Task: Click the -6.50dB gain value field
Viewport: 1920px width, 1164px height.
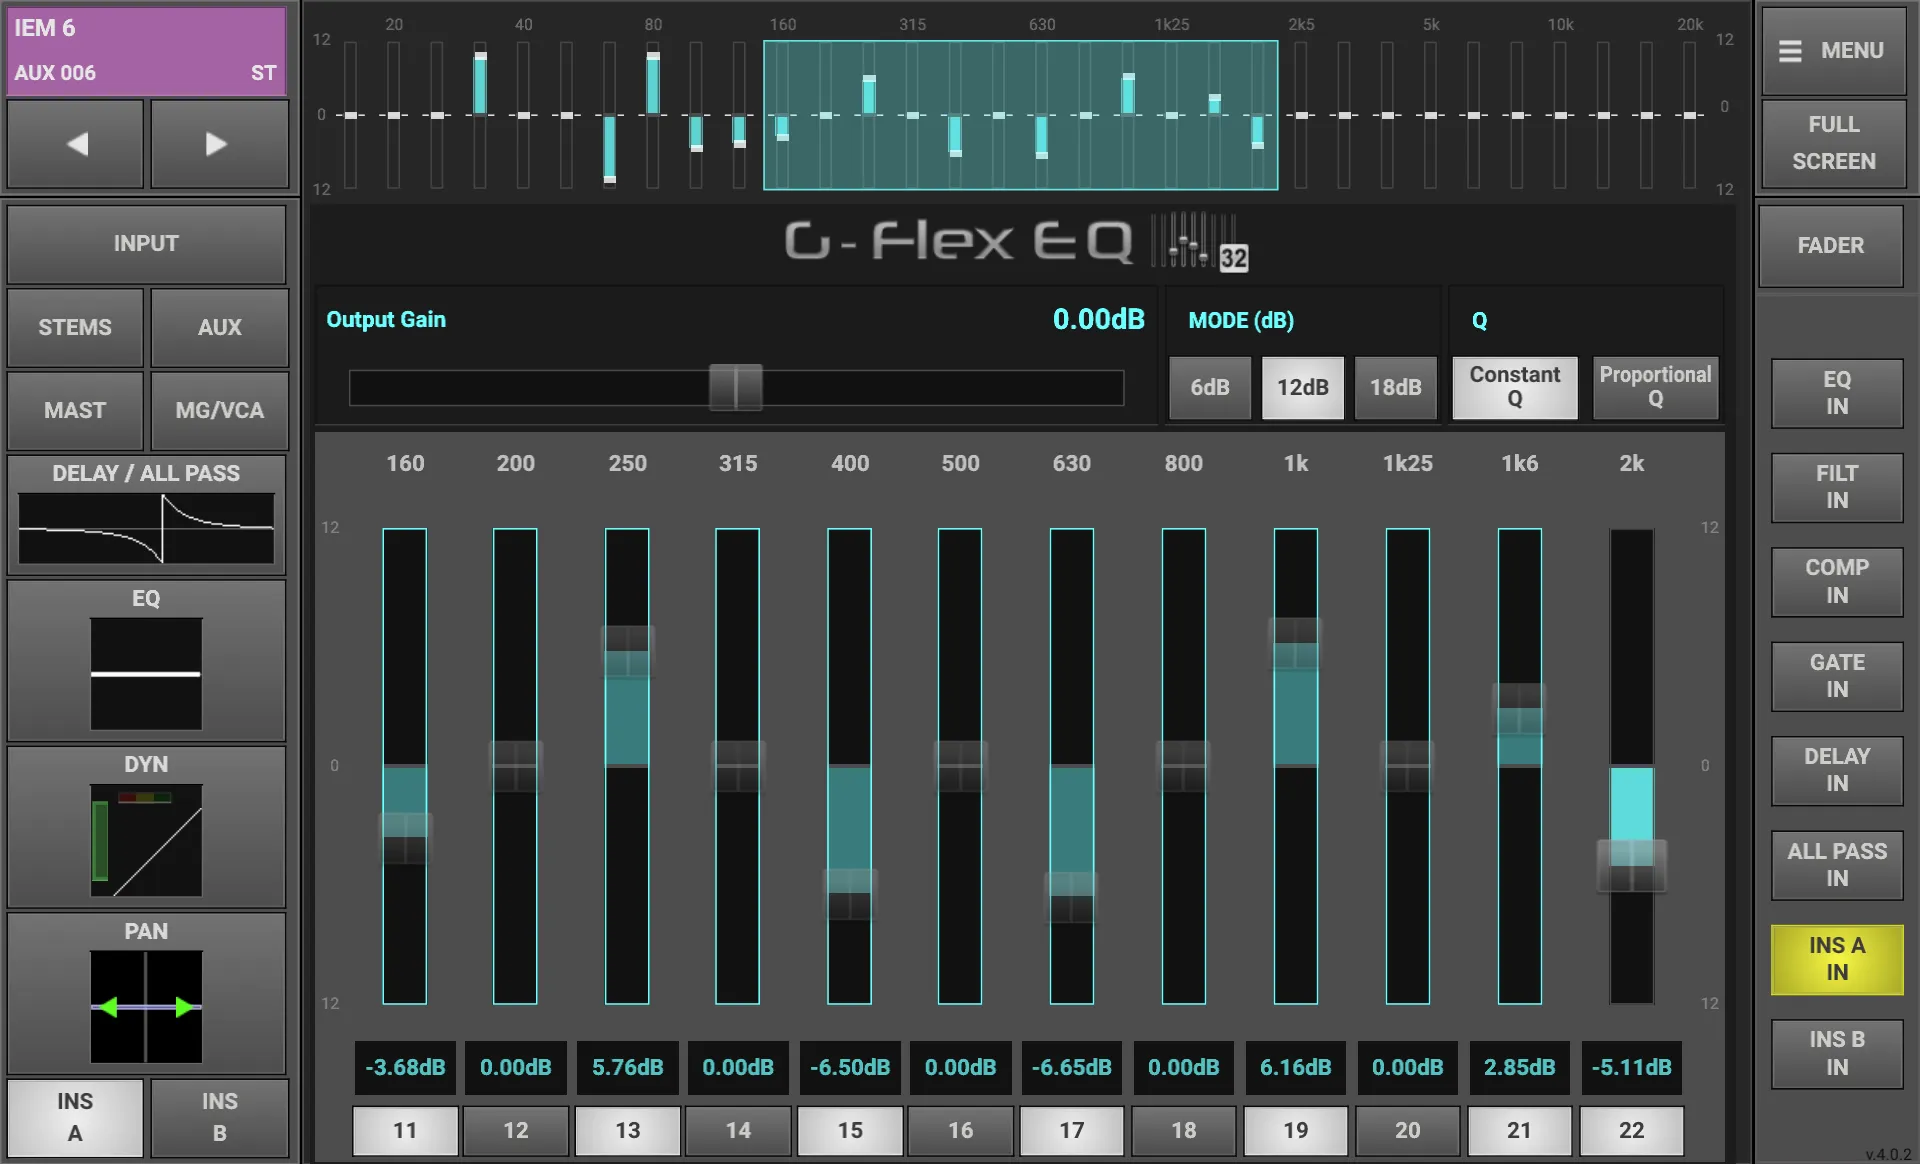Action: tap(849, 1067)
